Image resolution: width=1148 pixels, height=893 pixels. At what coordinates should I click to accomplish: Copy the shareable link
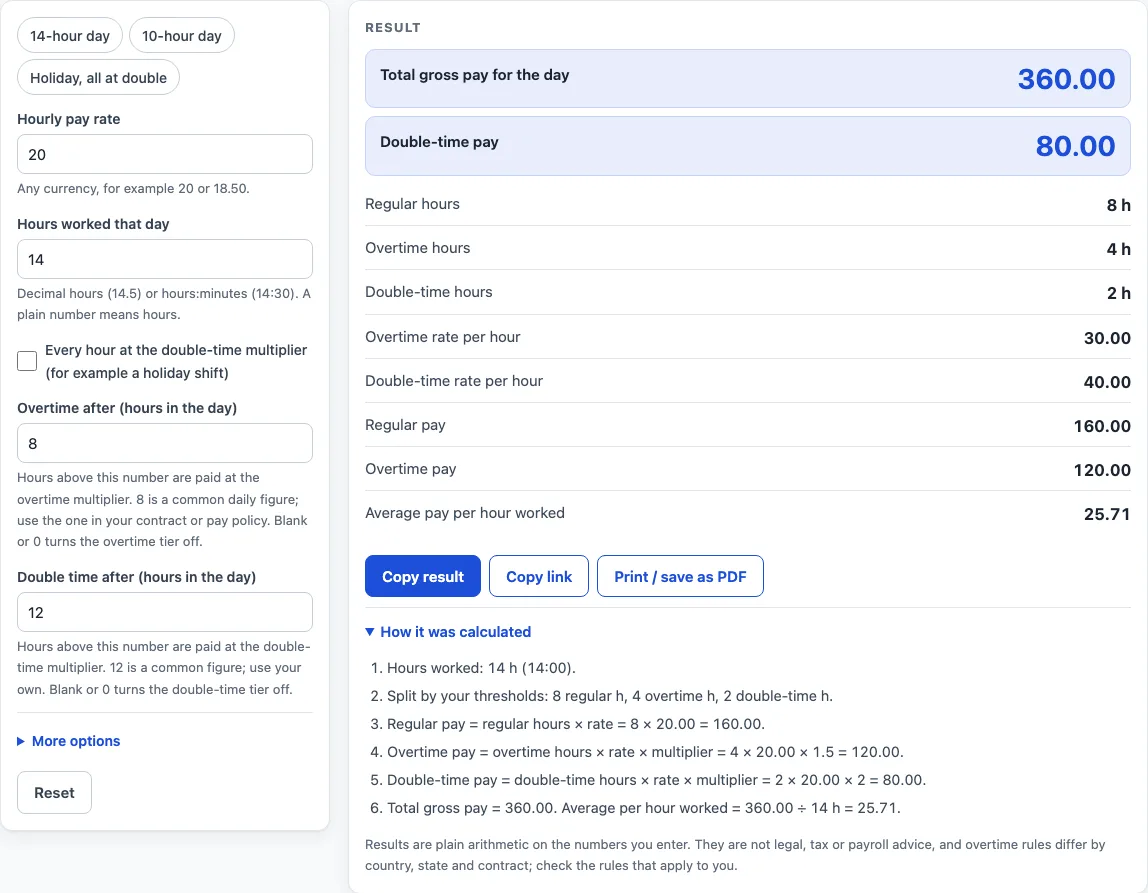pos(539,577)
